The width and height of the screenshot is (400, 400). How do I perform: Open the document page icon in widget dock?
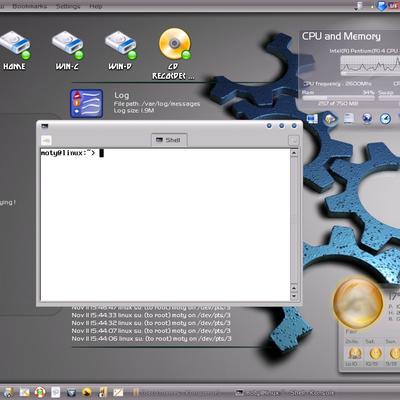click(x=349, y=119)
